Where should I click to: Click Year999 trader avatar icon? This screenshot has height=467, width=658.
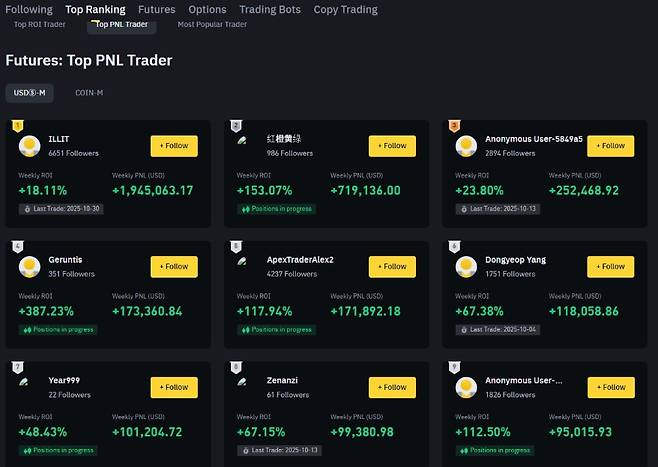[x=25, y=382]
